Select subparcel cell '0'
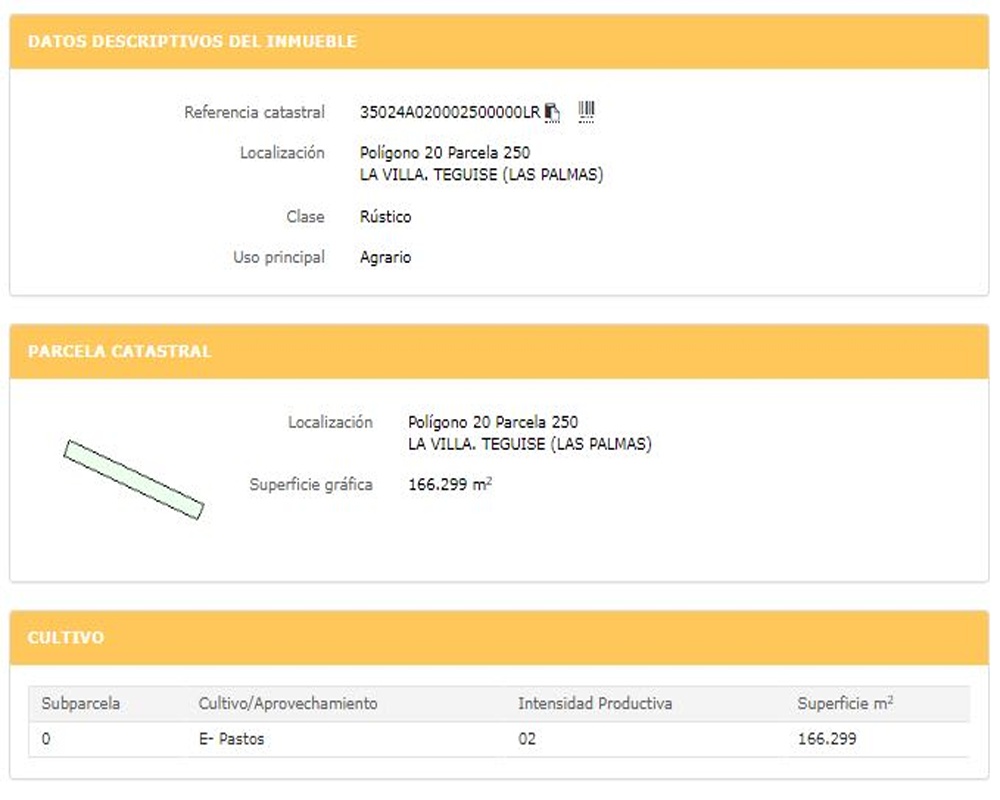 pos(46,739)
